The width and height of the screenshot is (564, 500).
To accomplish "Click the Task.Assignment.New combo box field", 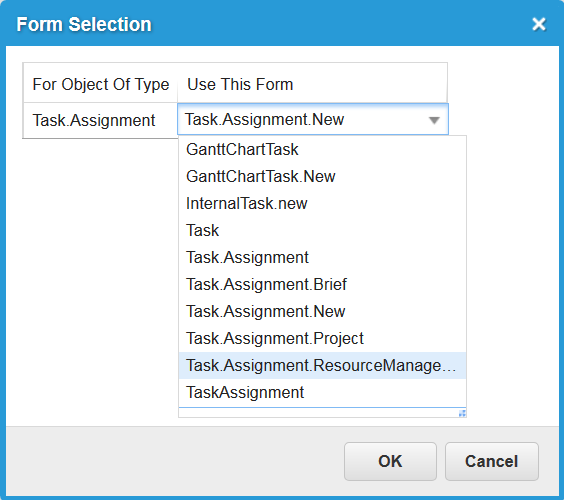I will coord(313,119).
